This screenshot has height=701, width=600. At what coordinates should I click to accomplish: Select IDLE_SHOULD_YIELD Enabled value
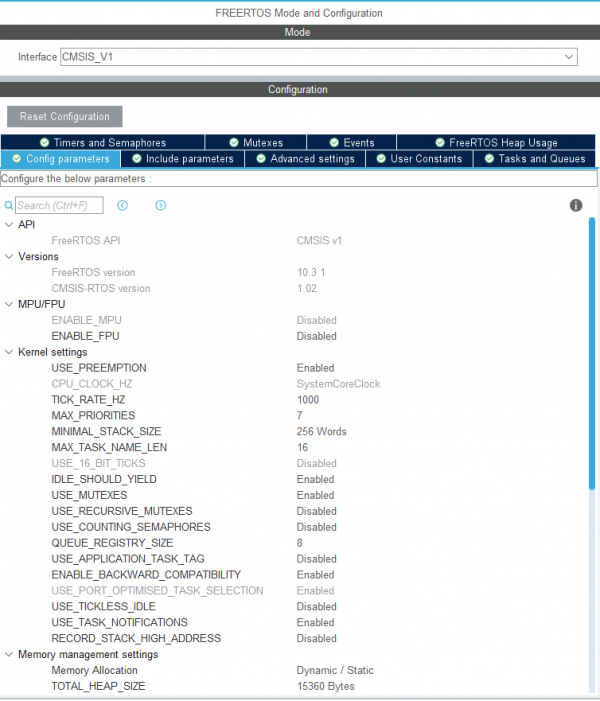pos(315,479)
